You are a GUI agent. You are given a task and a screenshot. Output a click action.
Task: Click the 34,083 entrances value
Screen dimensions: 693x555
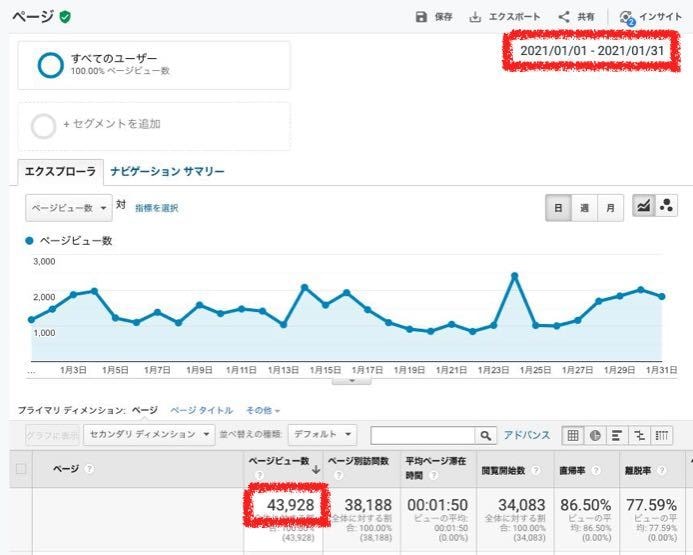click(522, 505)
